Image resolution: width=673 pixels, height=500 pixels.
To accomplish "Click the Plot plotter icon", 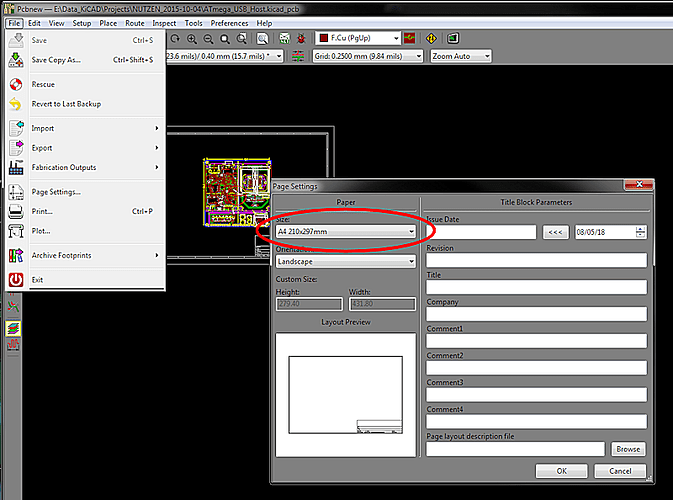I will [16, 231].
